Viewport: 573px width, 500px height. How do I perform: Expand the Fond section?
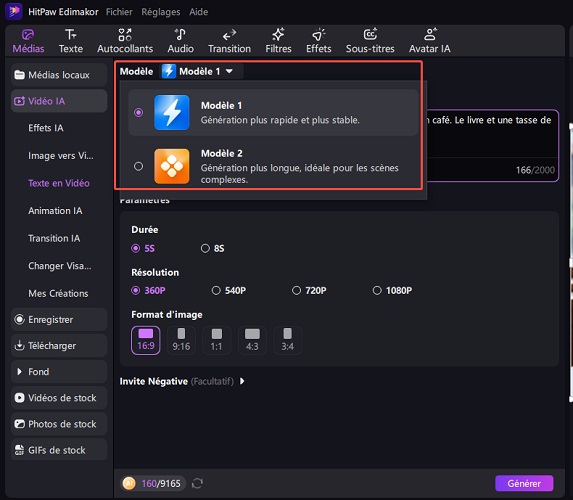click(59, 372)
